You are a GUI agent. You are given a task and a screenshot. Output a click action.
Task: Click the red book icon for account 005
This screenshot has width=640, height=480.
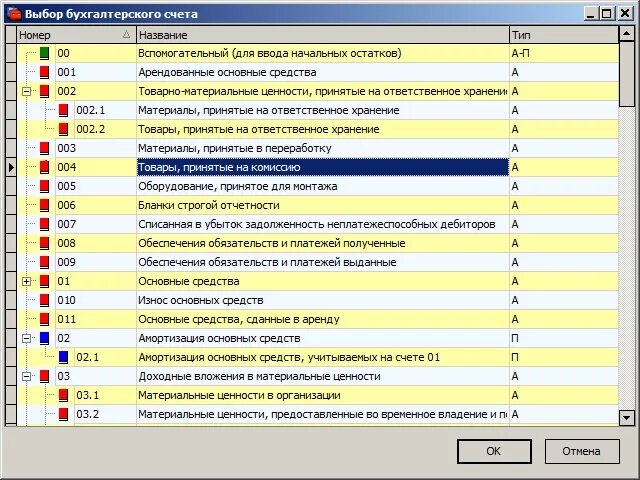(x=44, y=186)
